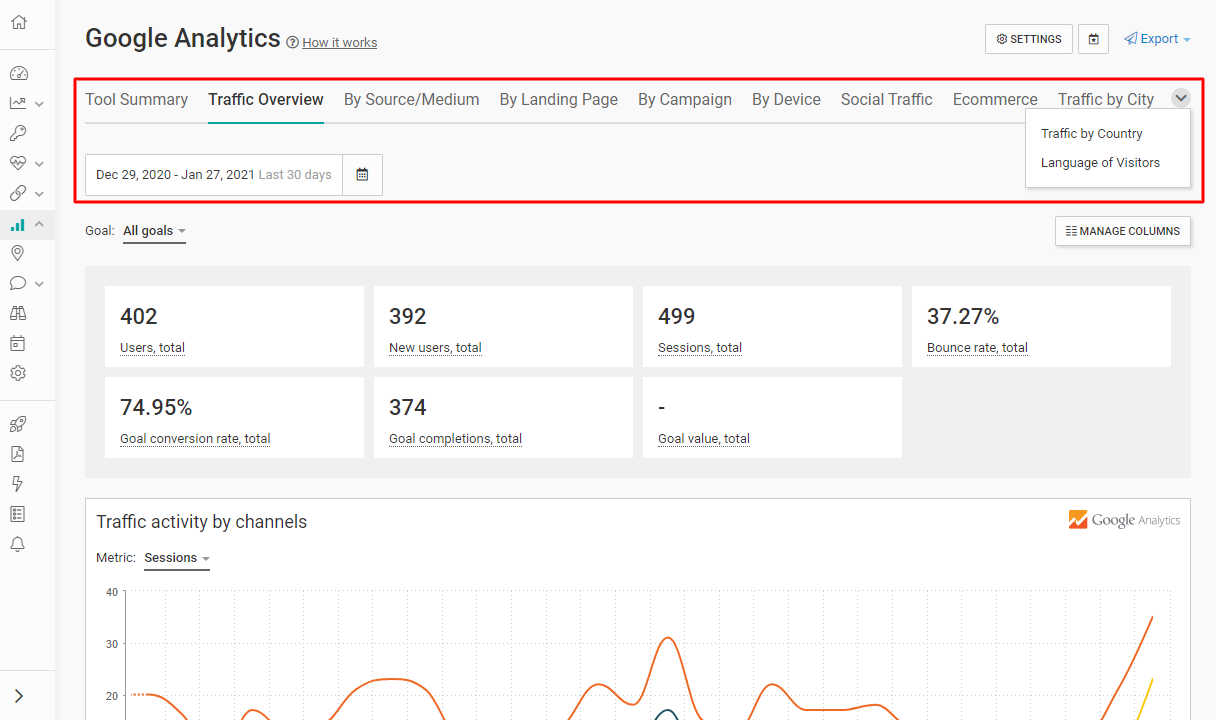Open the chain link backlinks icon
Viewport: 1216px width, 720px height.
click(x=18, y=193)
